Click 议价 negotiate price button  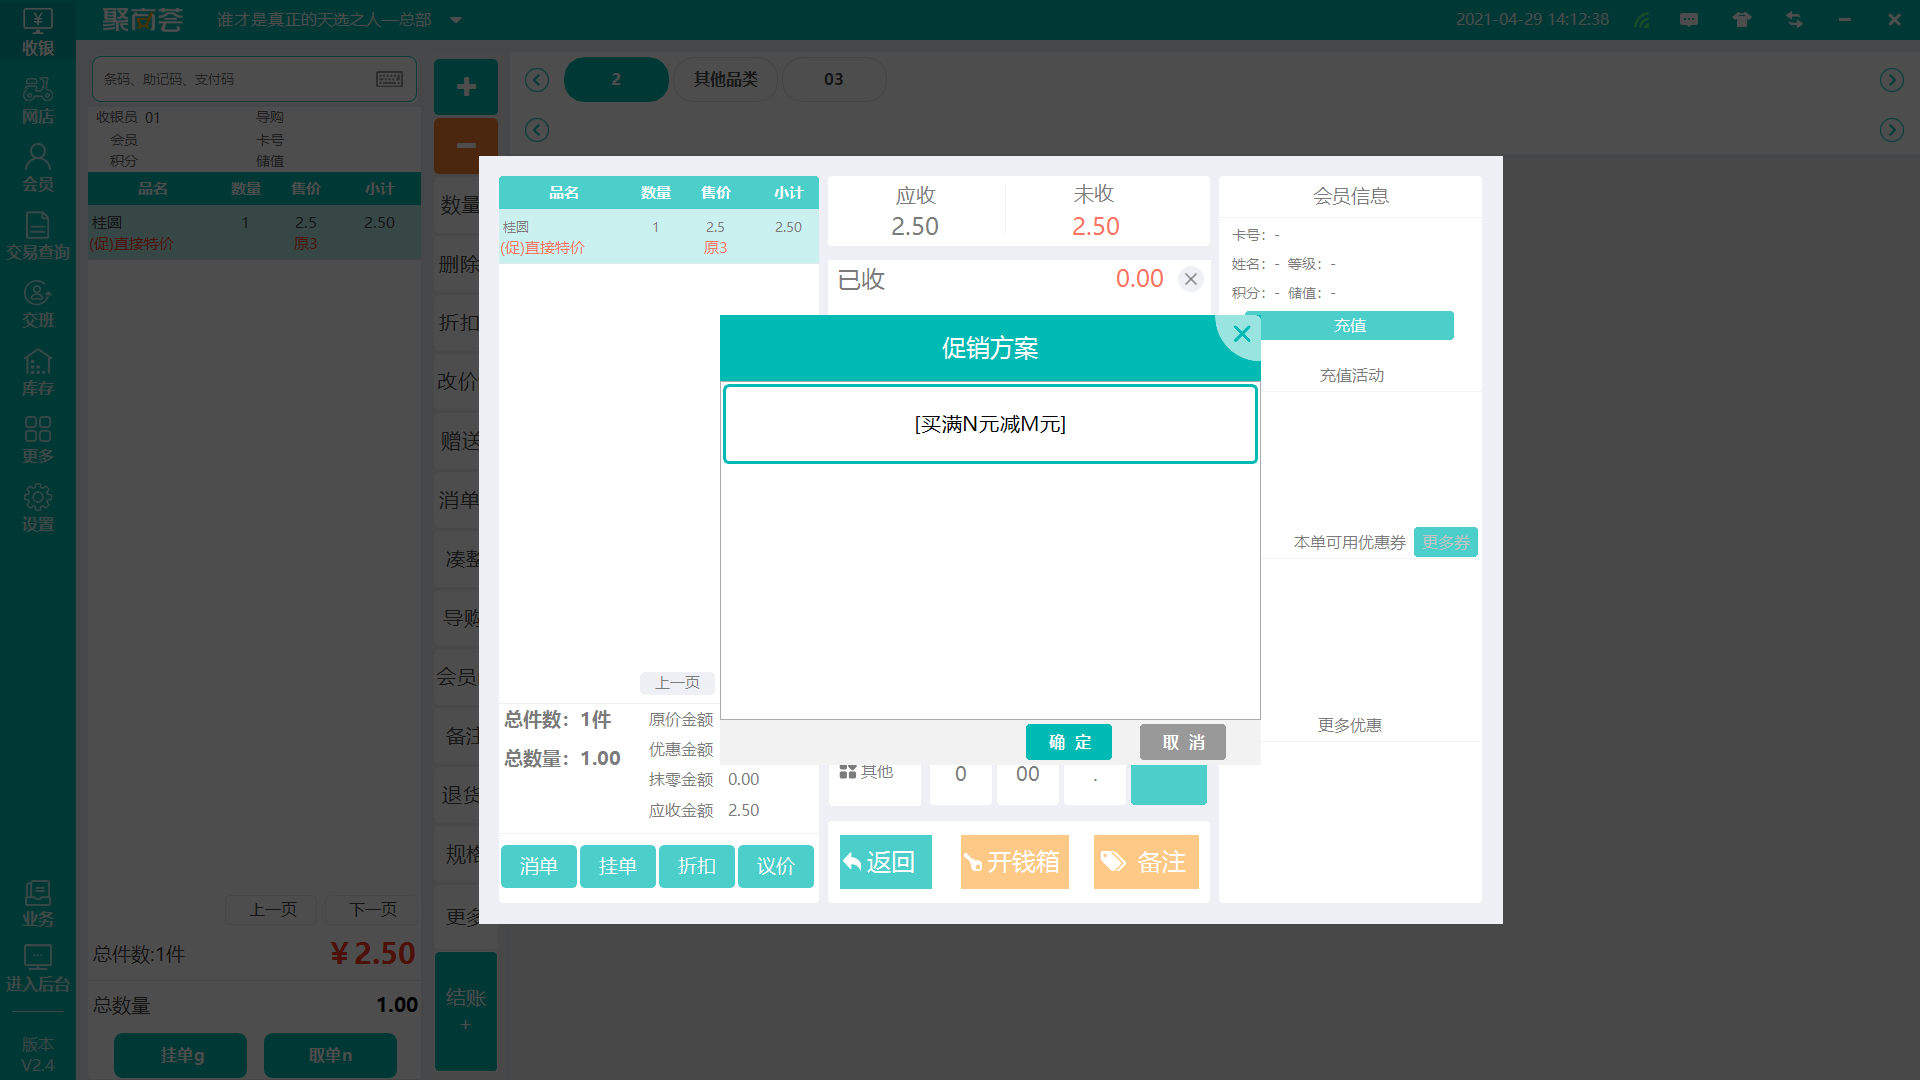click(x=776, y=866)
